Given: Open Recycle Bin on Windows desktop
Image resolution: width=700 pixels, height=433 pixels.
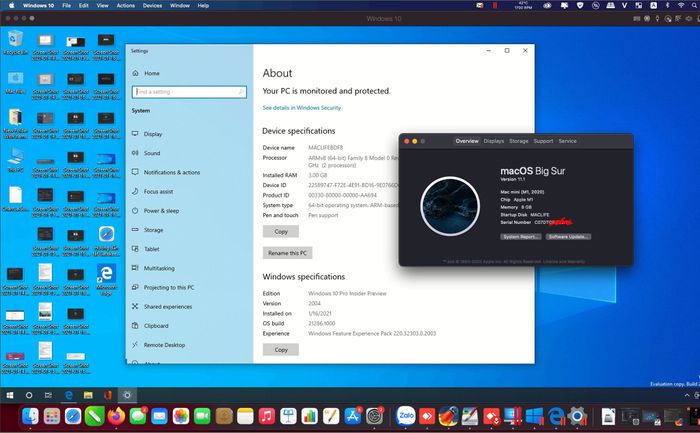Looking at the screenshot, I should [16, 42].
